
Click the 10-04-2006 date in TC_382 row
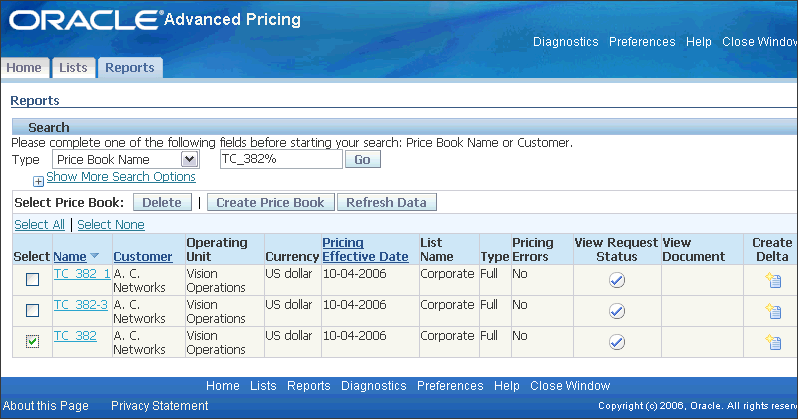355,336
